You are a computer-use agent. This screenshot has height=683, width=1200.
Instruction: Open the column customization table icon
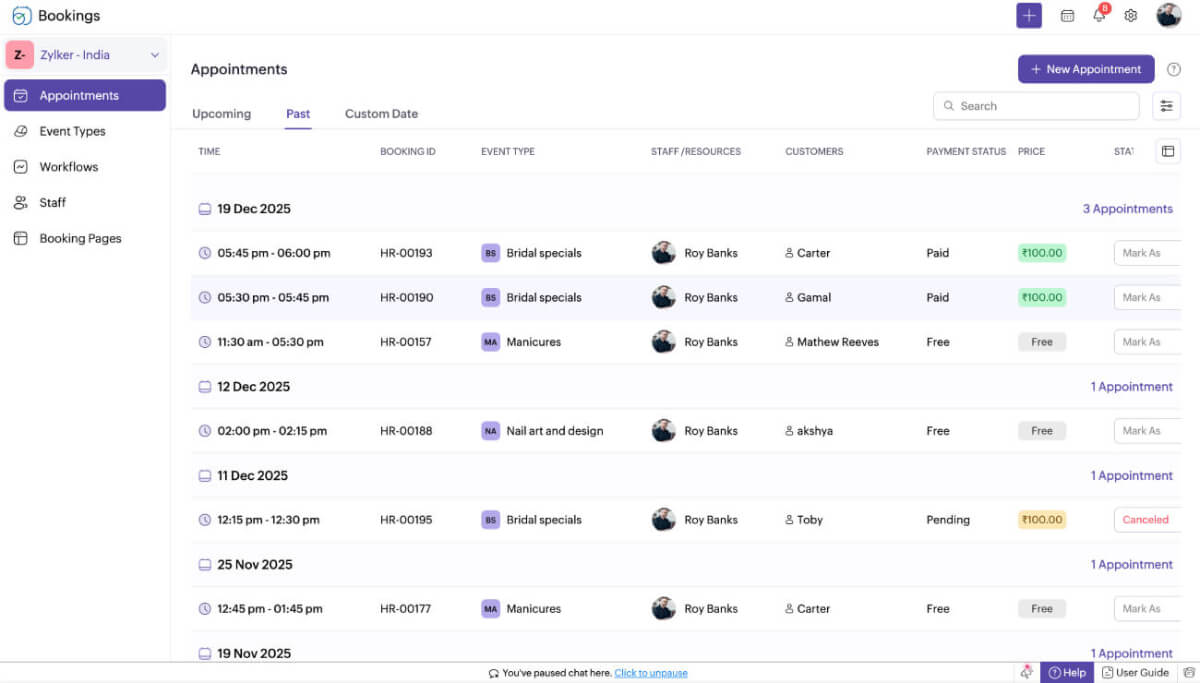[1168, 151]
